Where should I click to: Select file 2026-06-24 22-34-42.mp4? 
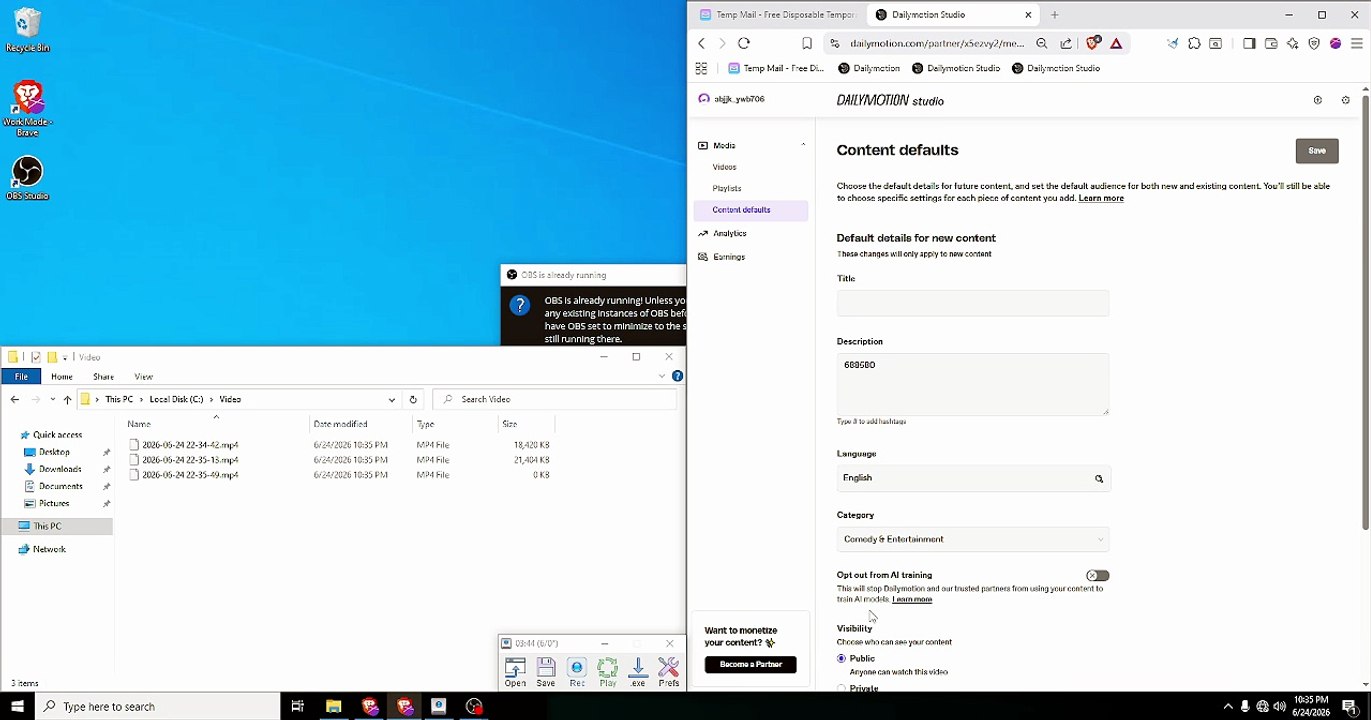190,445
